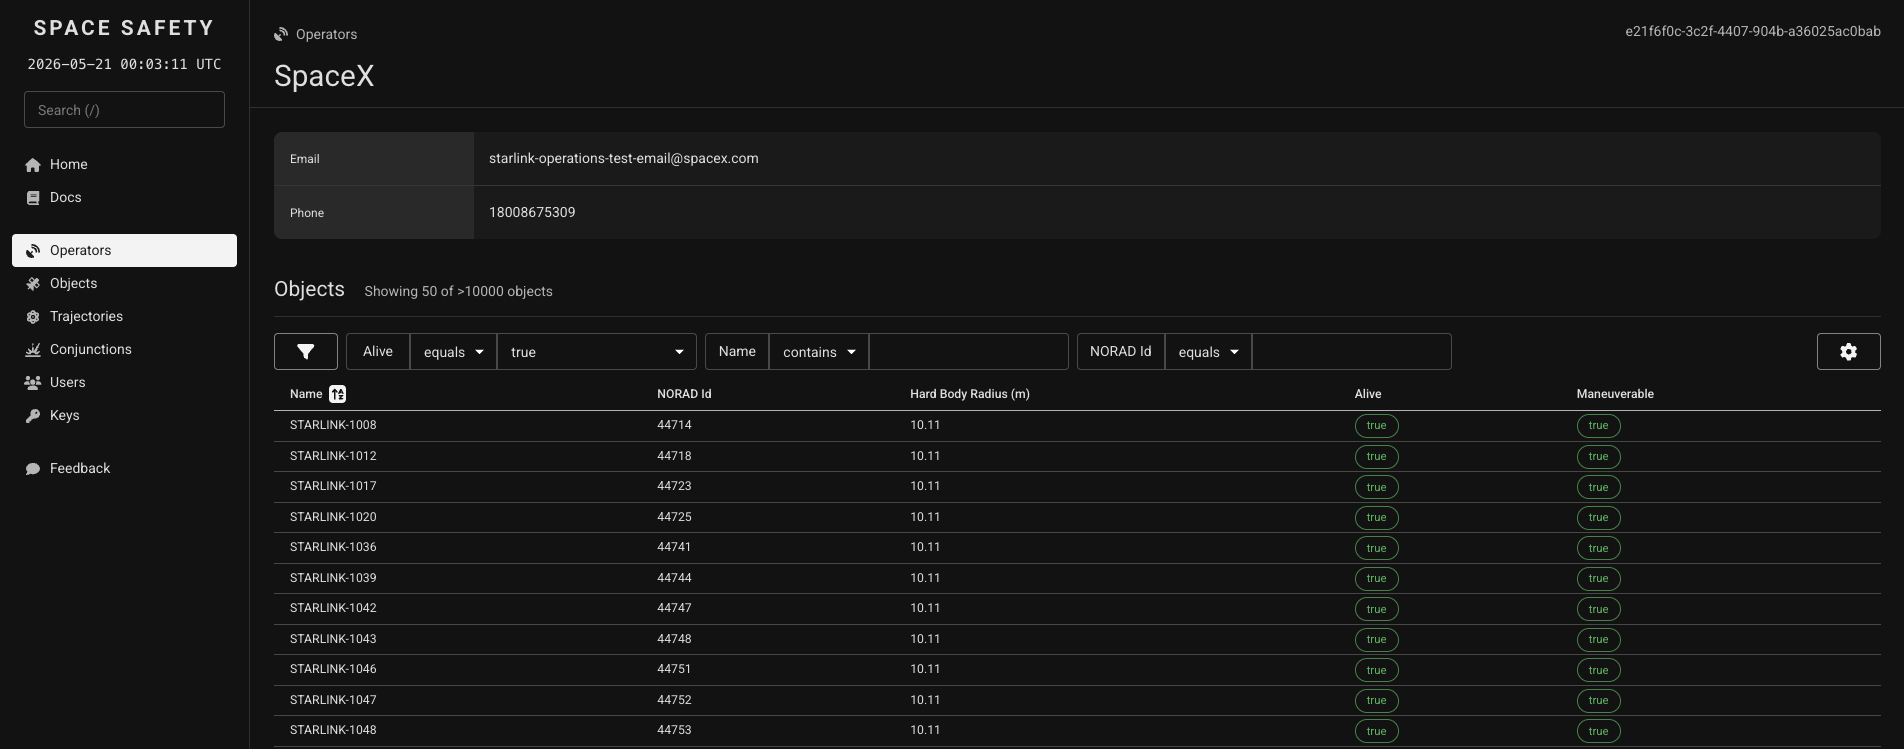
Task: Open table settings with gear icon
Action: point(1849,352)
